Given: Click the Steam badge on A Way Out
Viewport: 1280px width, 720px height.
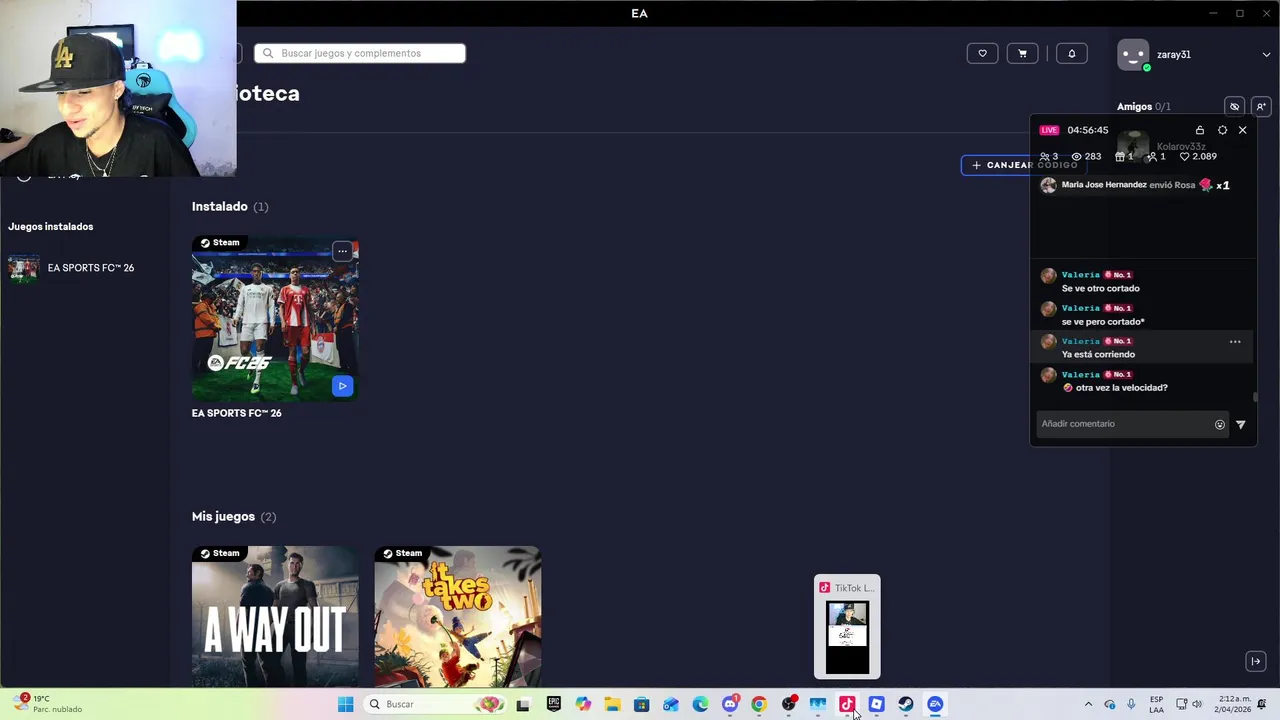Looking at the screenshot, I should click(x=220, y=553).
